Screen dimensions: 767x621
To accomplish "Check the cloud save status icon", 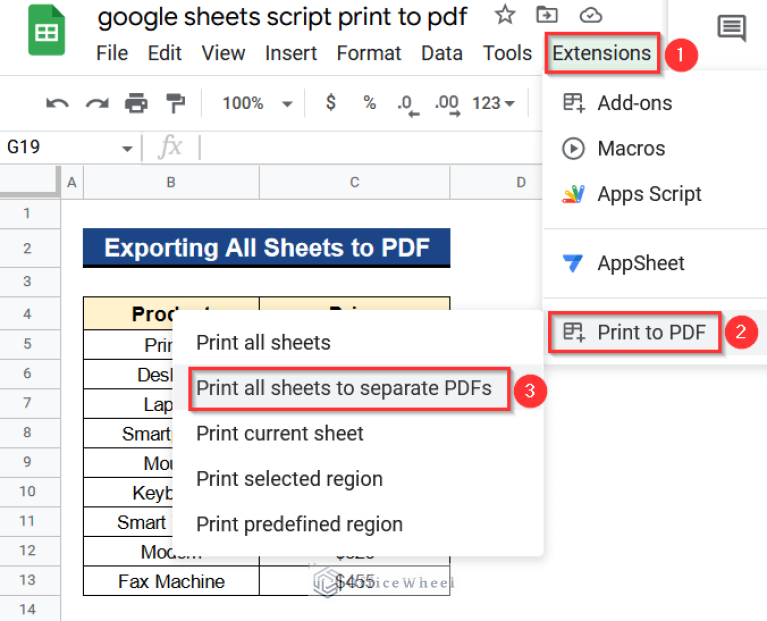I will [x=590, y=15].
